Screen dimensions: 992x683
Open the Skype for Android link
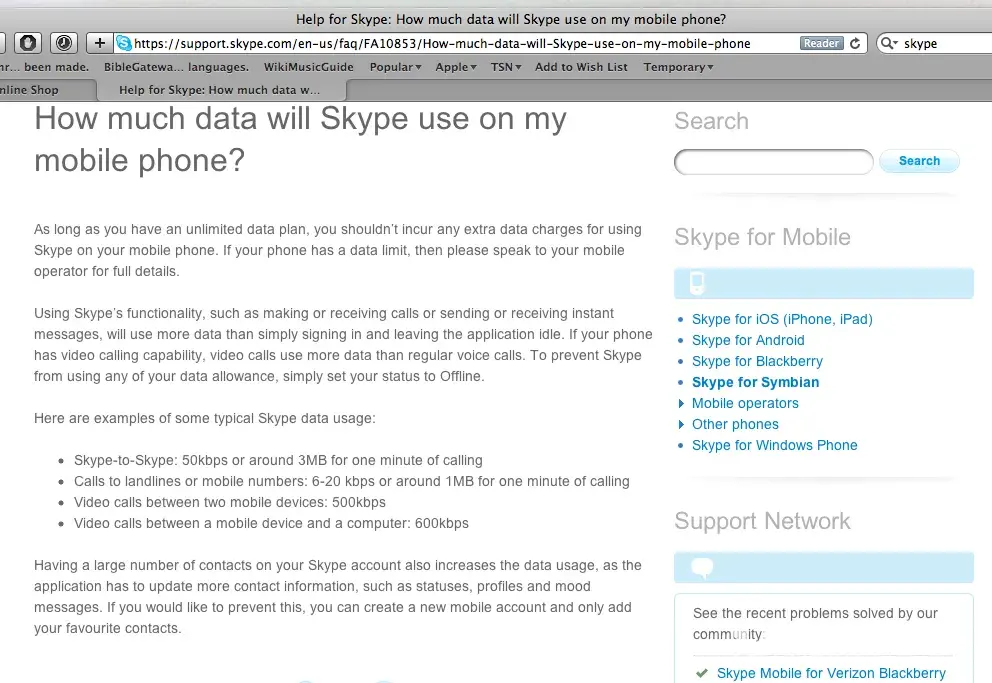tap(747, 340)
